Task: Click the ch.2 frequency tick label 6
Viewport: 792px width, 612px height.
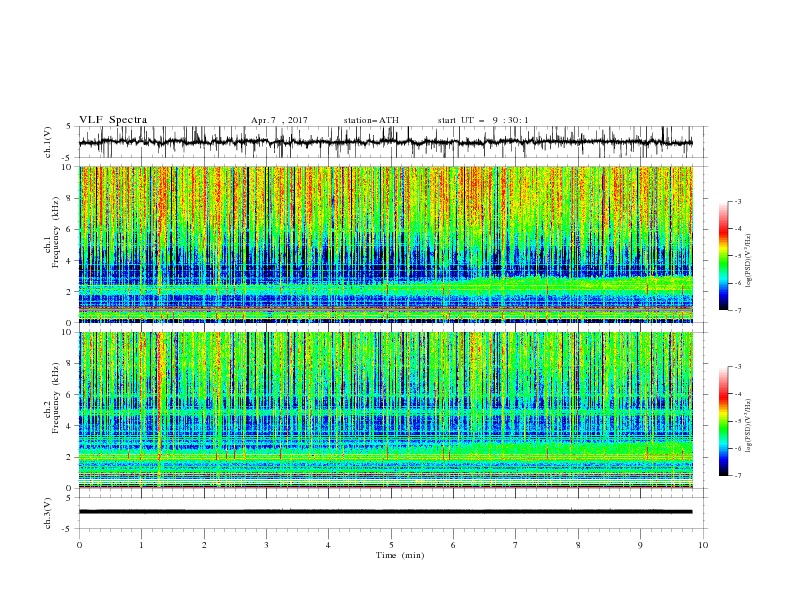Action: coord(70,395)
